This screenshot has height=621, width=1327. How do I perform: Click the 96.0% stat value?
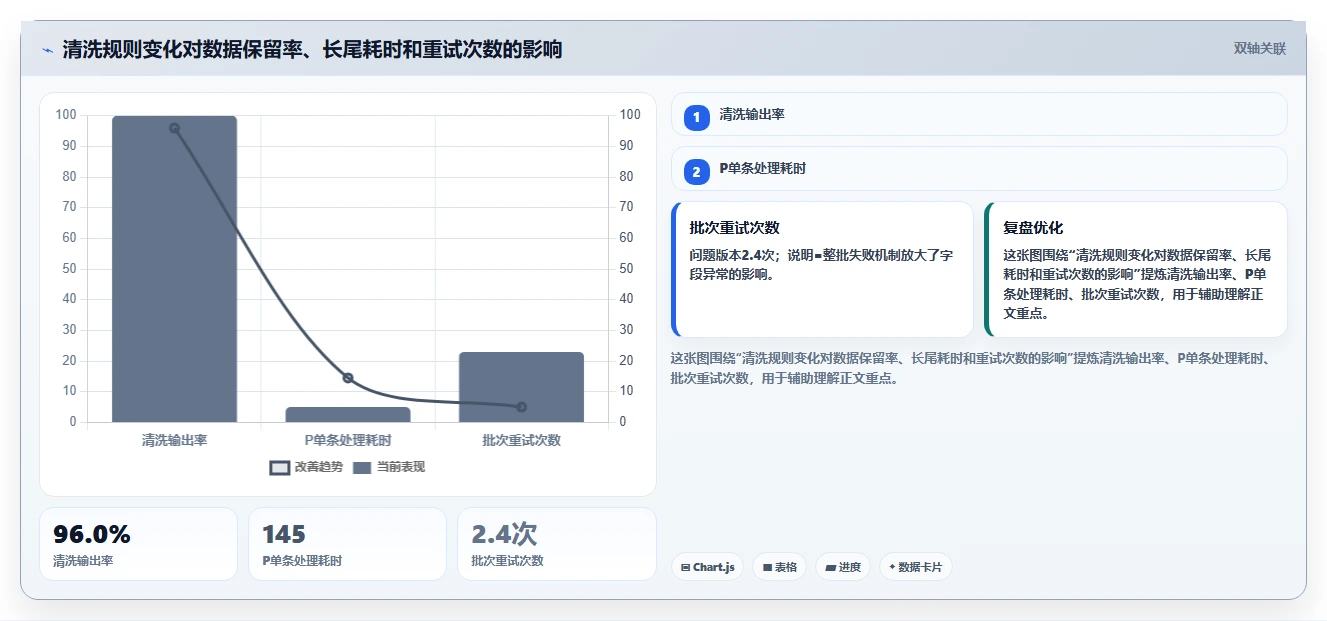[x=92, y=534]
